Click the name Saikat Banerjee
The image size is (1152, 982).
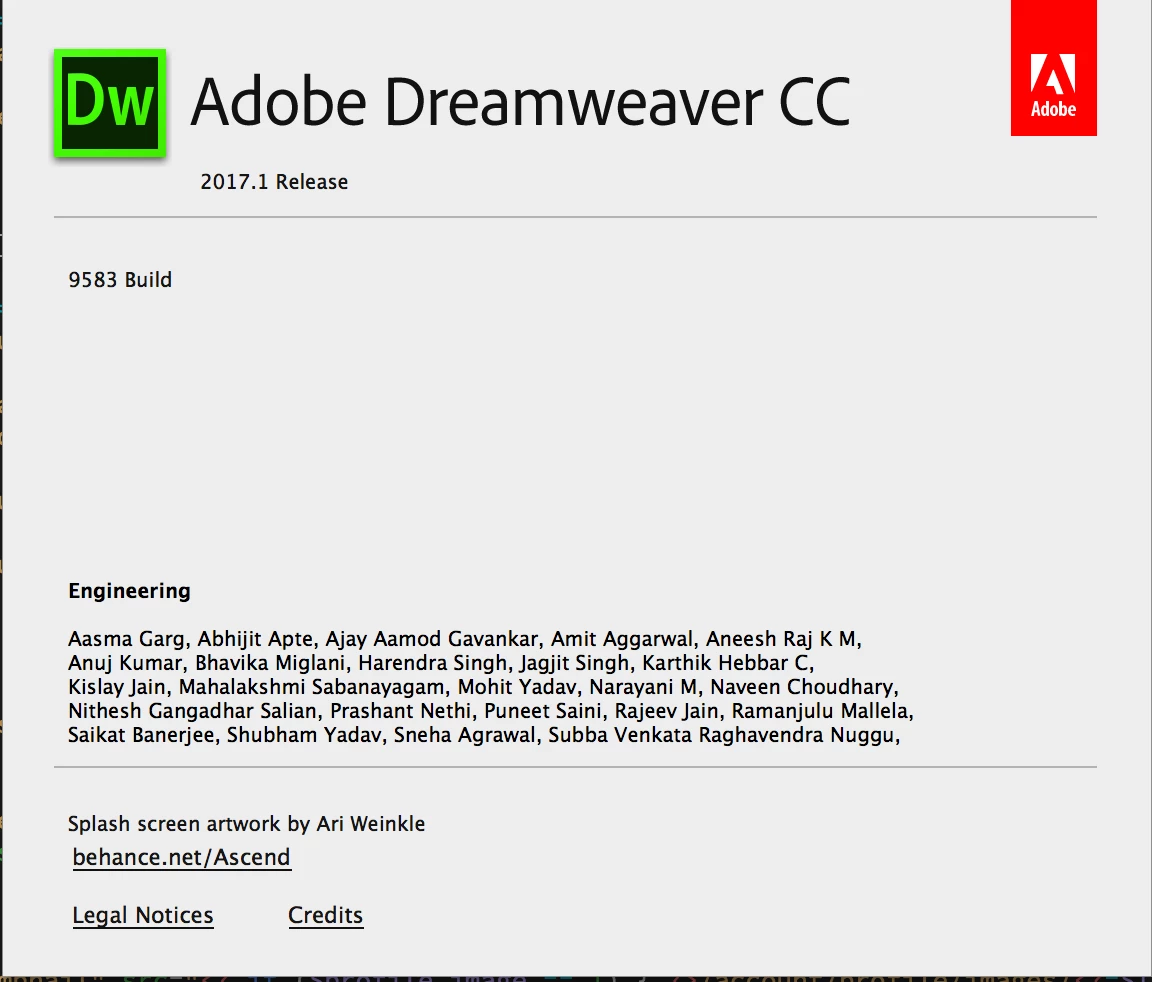click(x=140, y=735)
